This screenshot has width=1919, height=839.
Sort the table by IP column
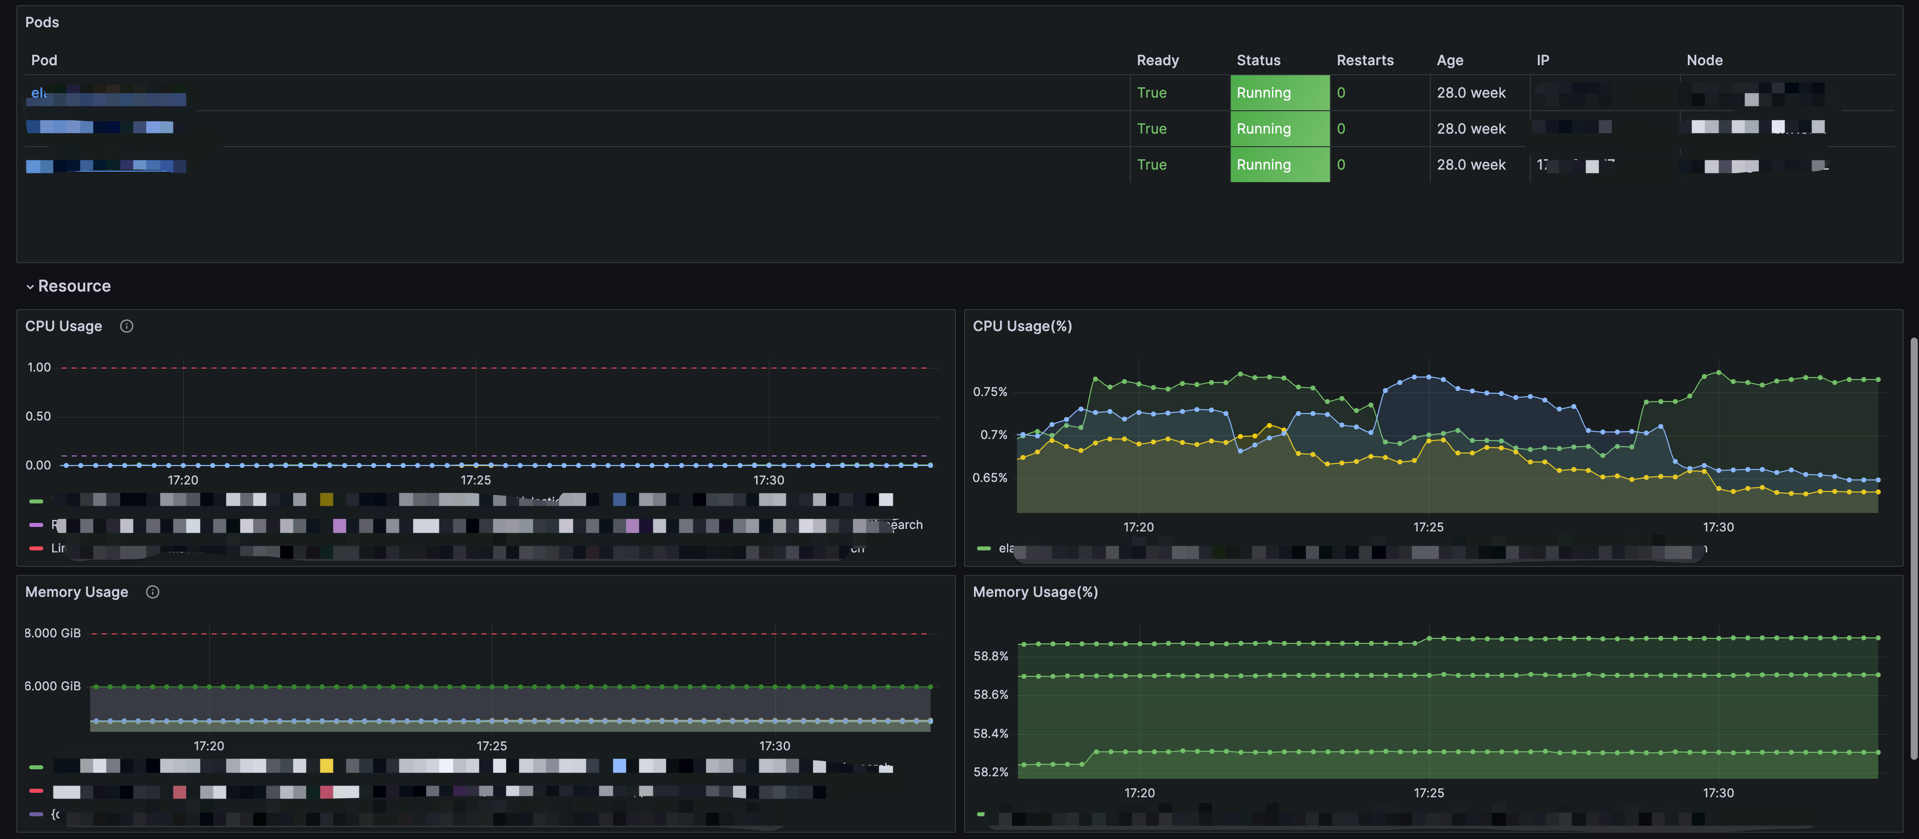coord(1543,60)
